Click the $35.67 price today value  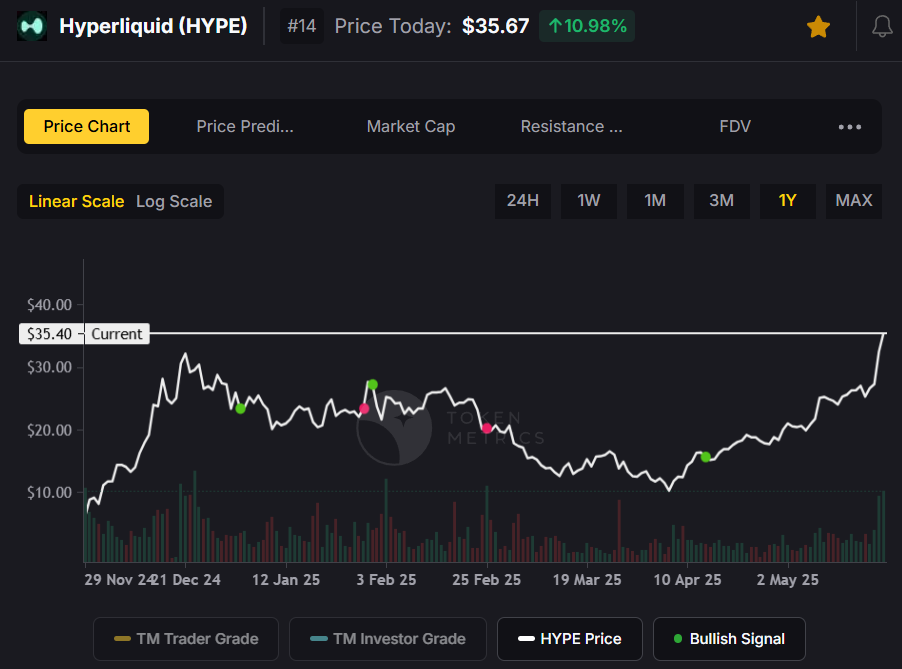pyautogui.click(x=495, y=26)
